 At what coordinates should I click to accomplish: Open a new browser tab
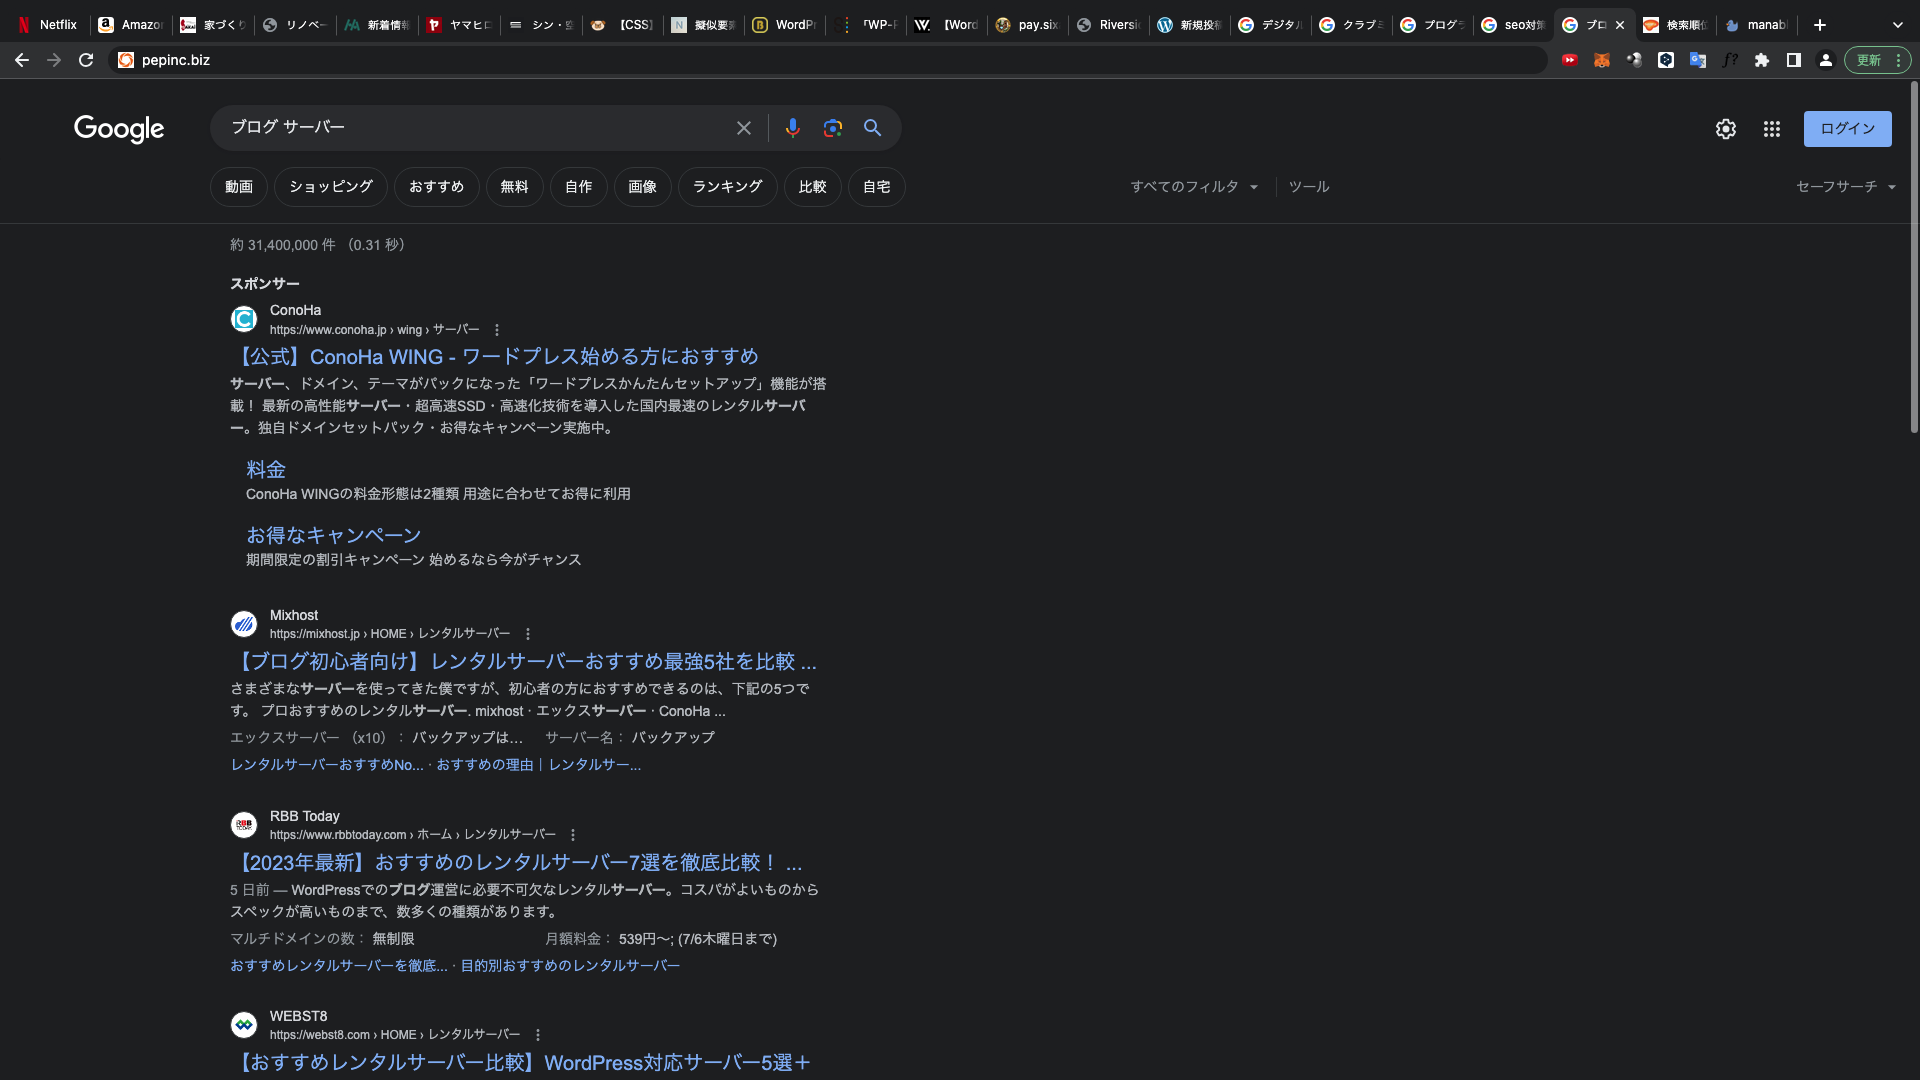tap(1820, 25)
